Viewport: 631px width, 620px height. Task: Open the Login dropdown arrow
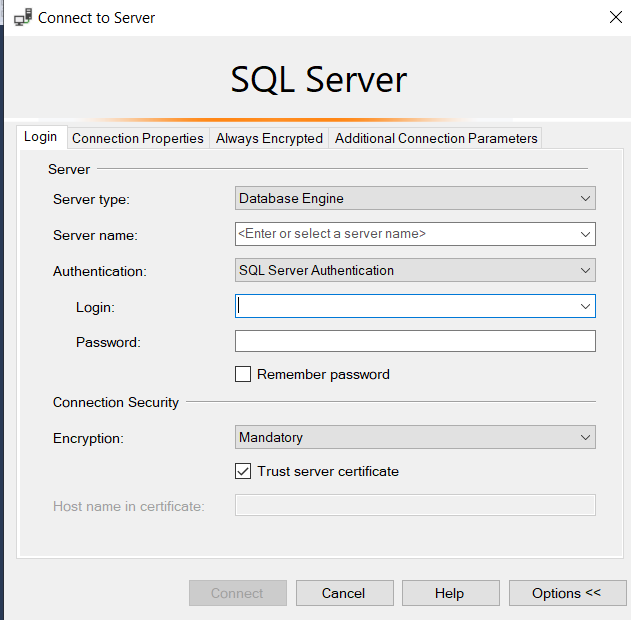pyautogui.click(x=586, y=306)
